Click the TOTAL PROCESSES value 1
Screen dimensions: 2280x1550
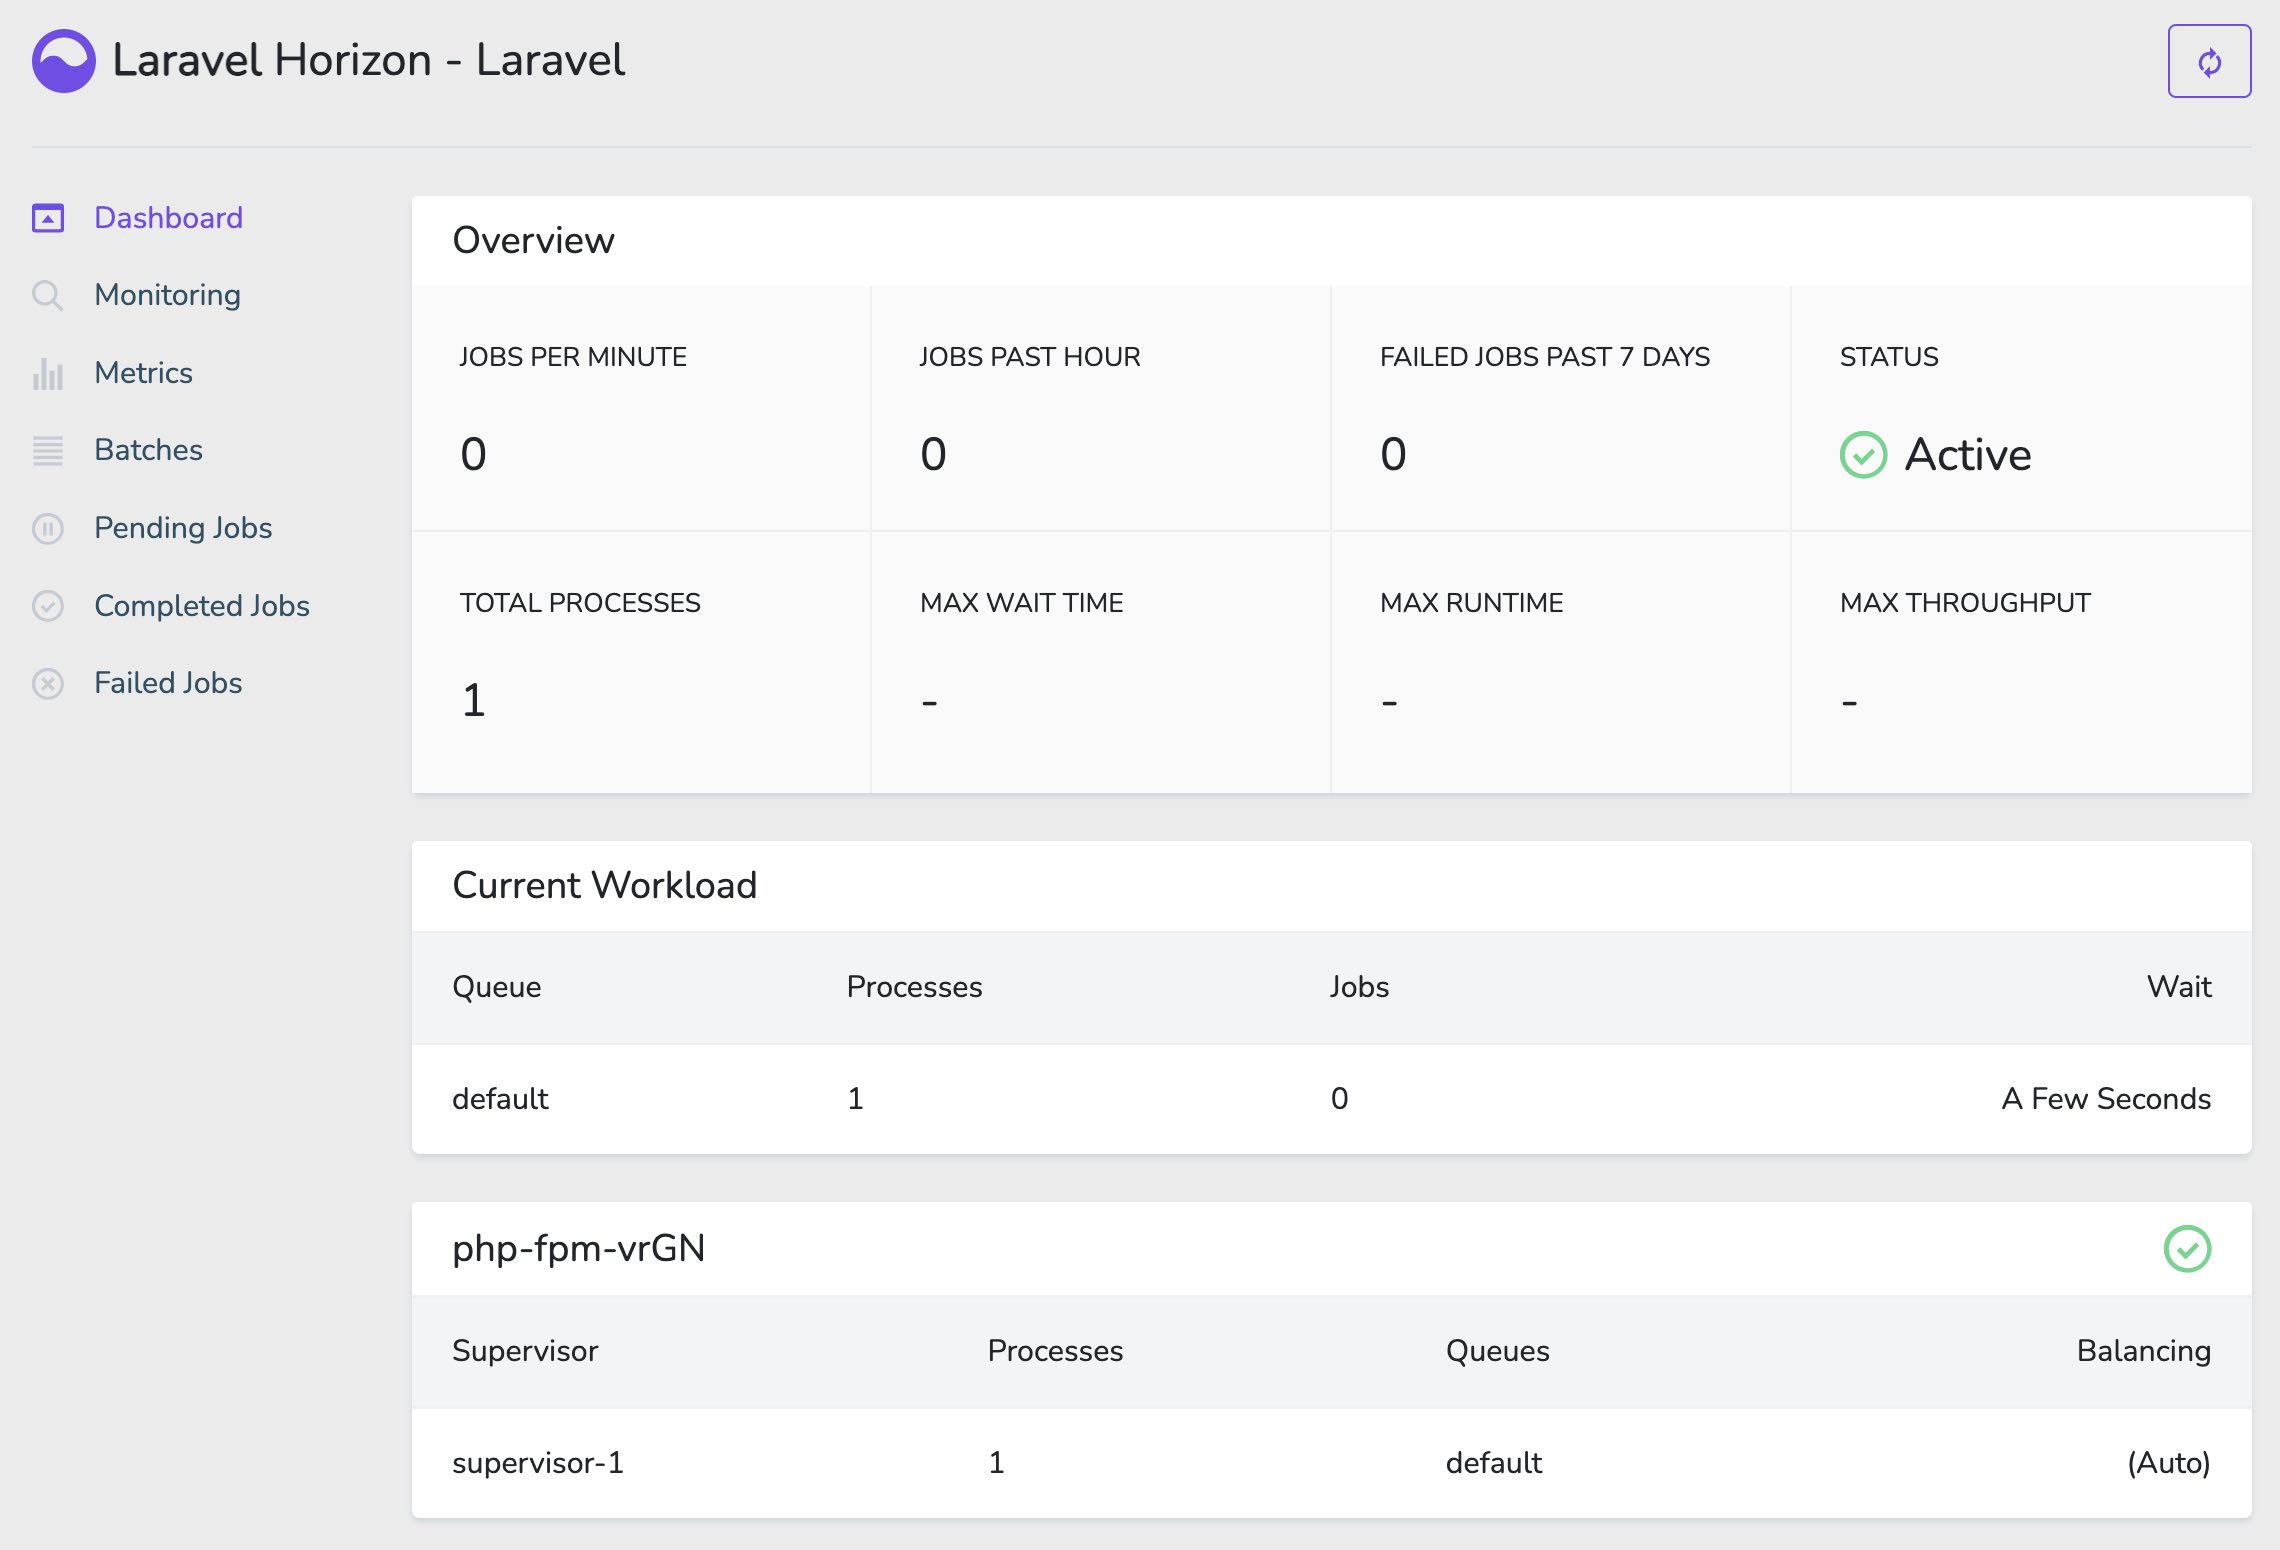point(474,700)
